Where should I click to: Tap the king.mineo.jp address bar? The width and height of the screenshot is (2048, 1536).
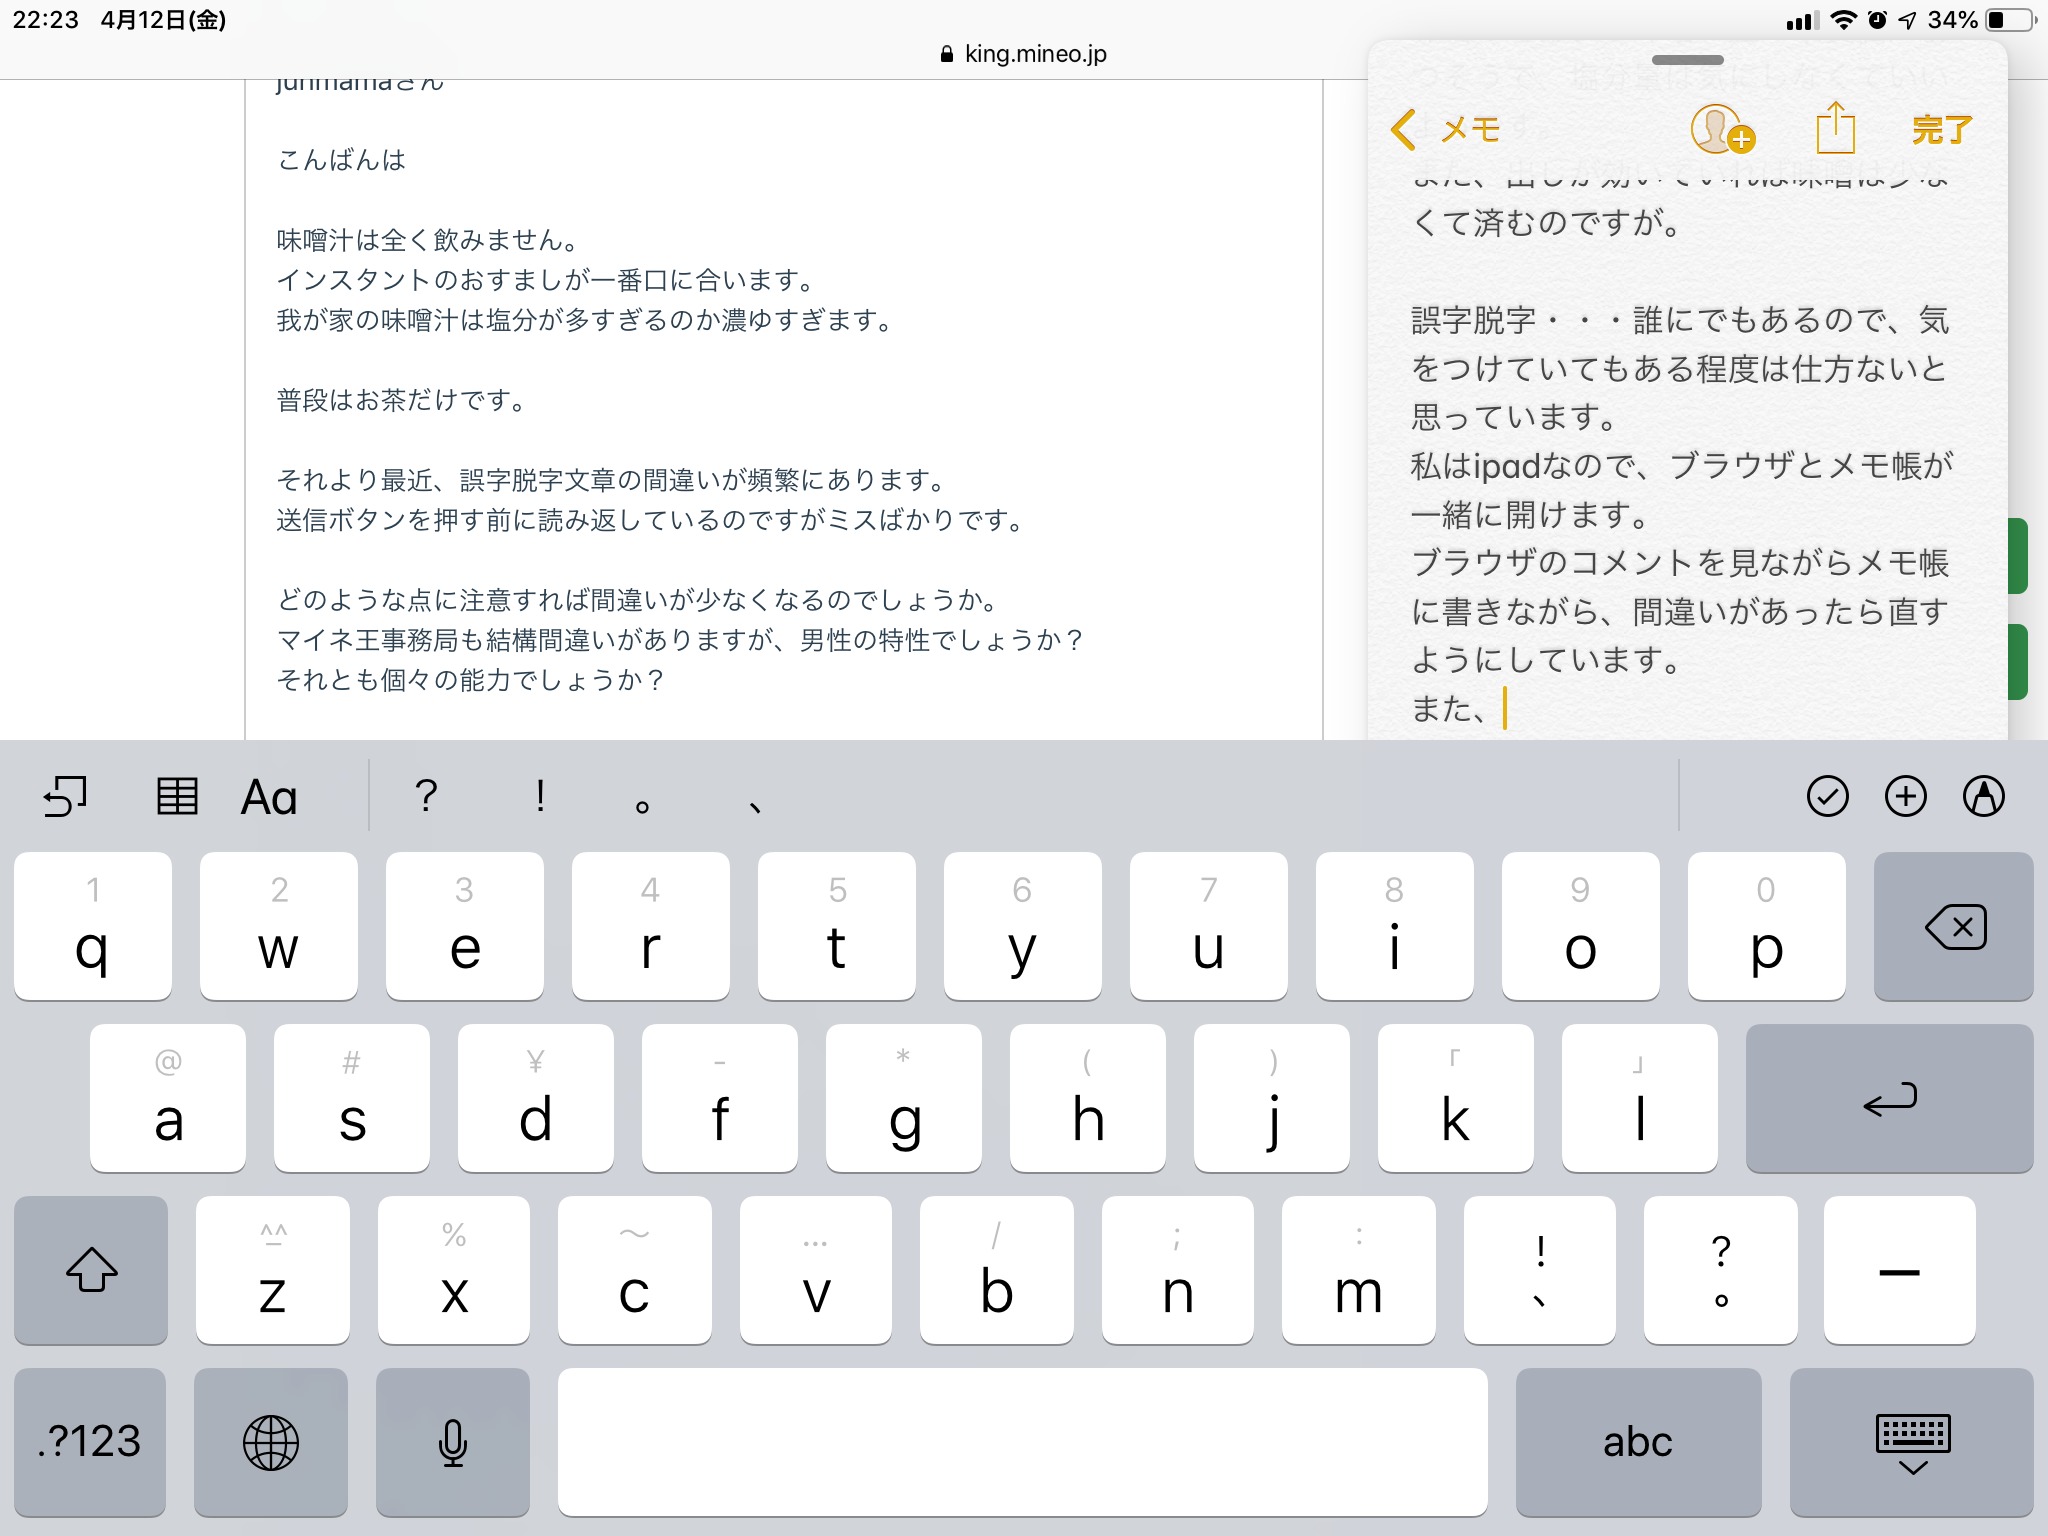pyautogui.click(x=1024, y=54)
